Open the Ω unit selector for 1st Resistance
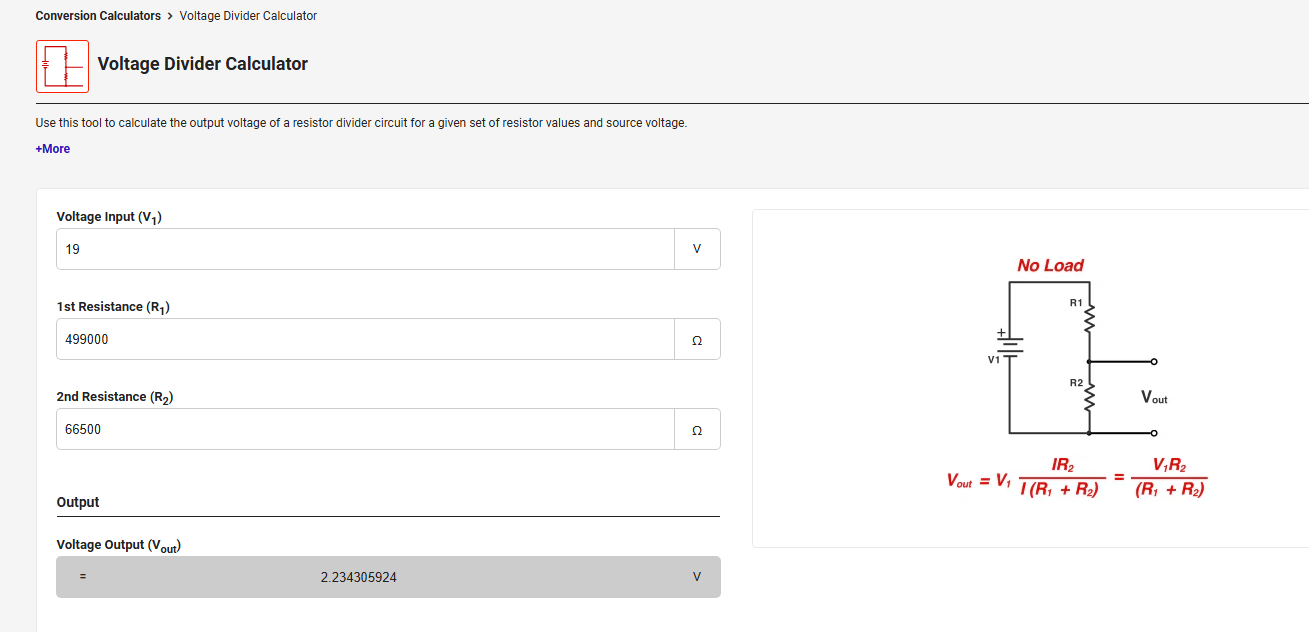1309x632 pixels. [697, 339]
